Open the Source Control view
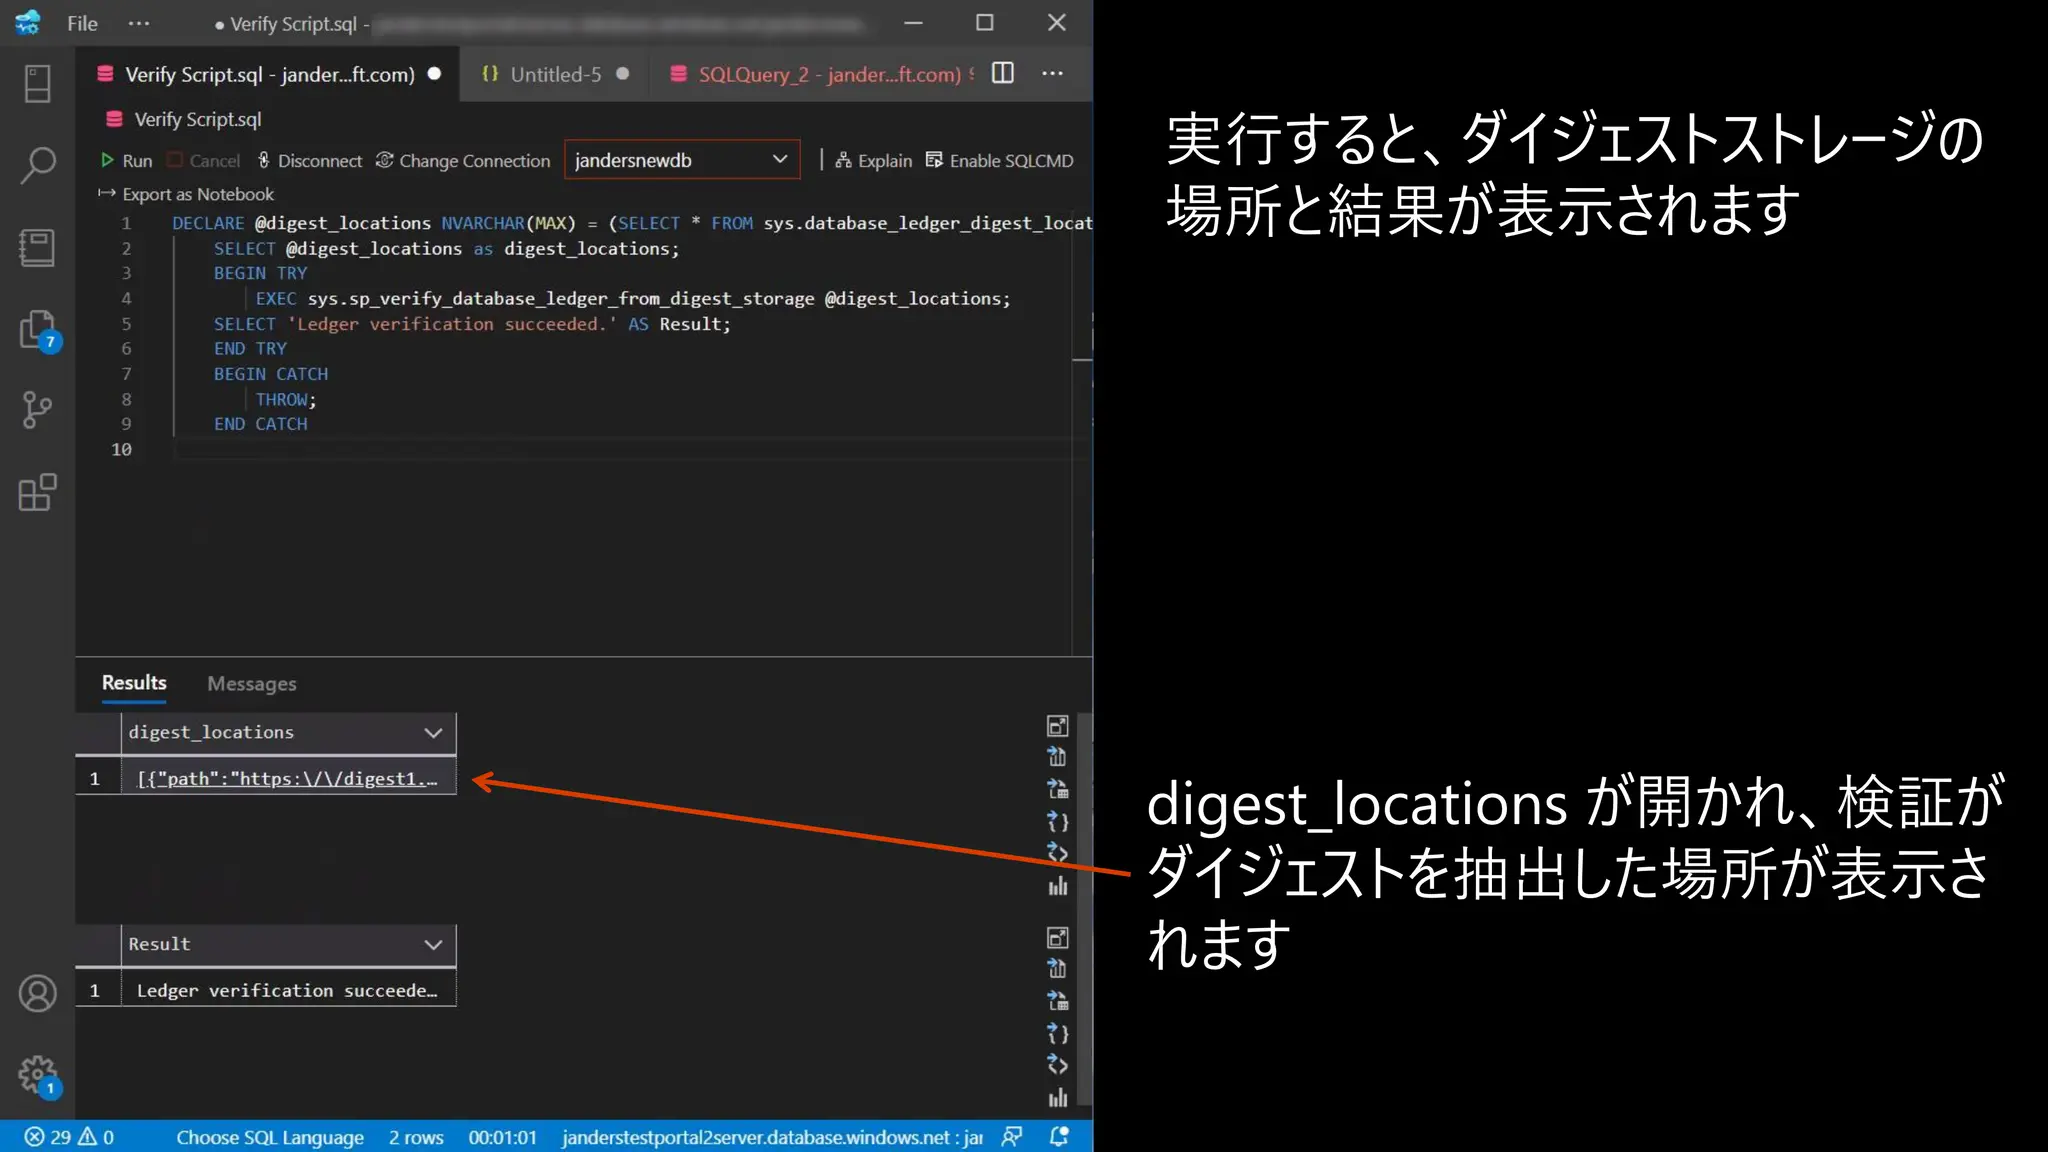The image size is (2048, 1152). [x=37, y=410]
